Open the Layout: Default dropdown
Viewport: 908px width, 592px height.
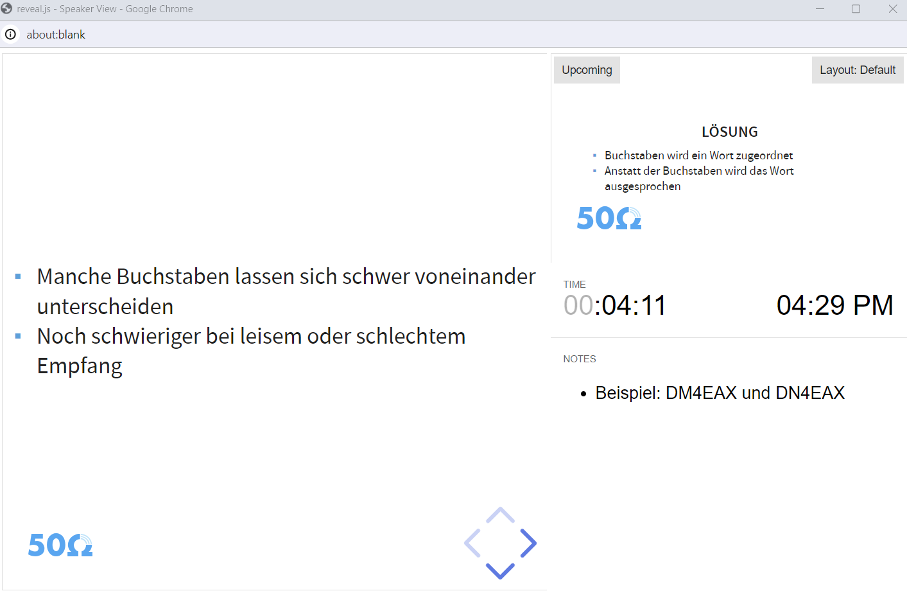(x=856, y=69)
